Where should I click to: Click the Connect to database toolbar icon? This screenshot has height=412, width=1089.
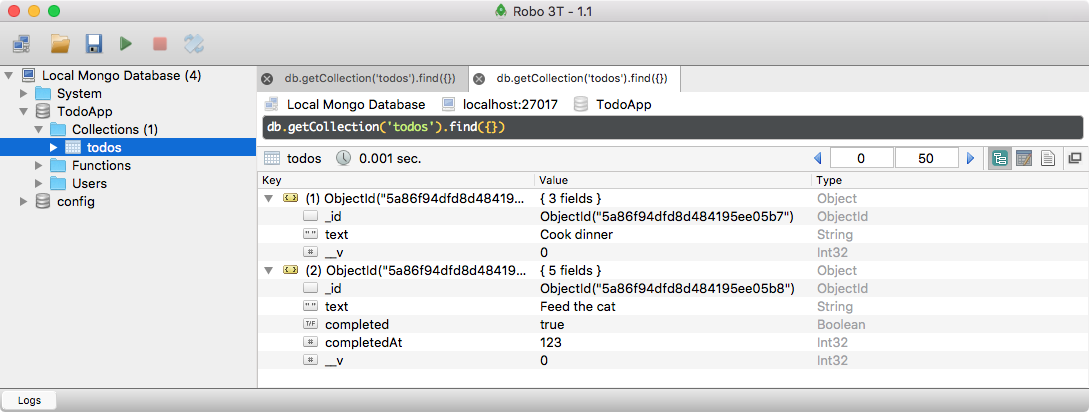click(21, 43)
